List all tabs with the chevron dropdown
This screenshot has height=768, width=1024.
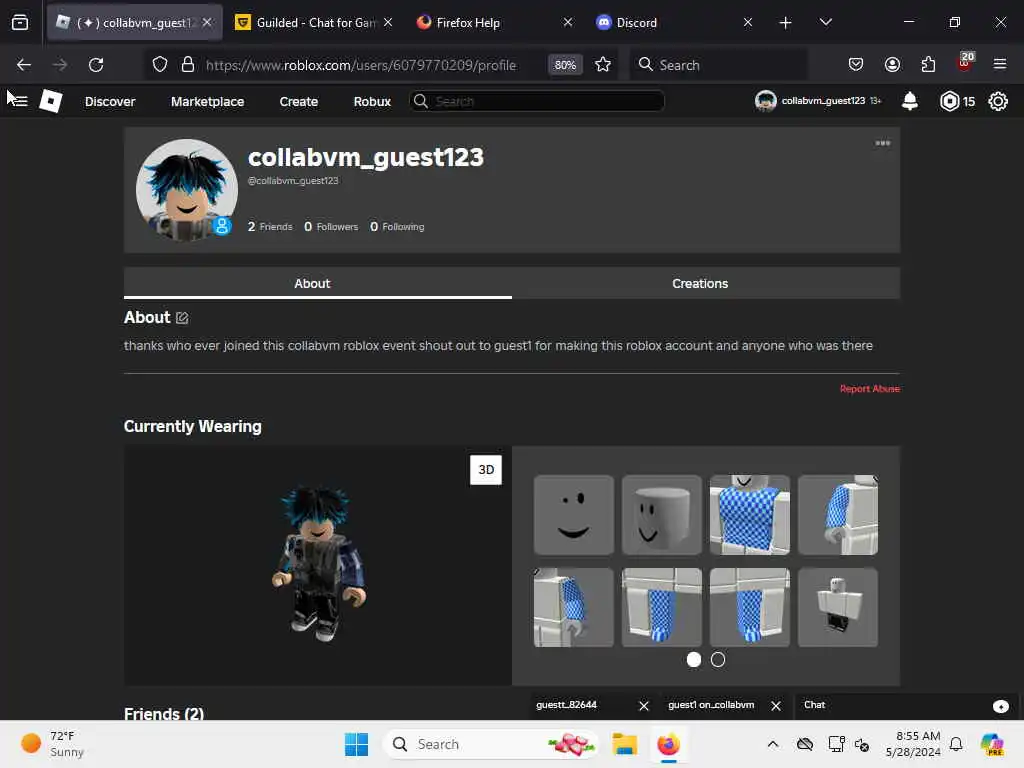825,22
